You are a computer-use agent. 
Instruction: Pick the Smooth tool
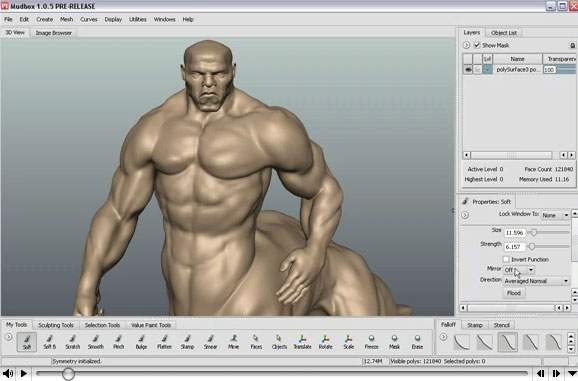[95, 342]
